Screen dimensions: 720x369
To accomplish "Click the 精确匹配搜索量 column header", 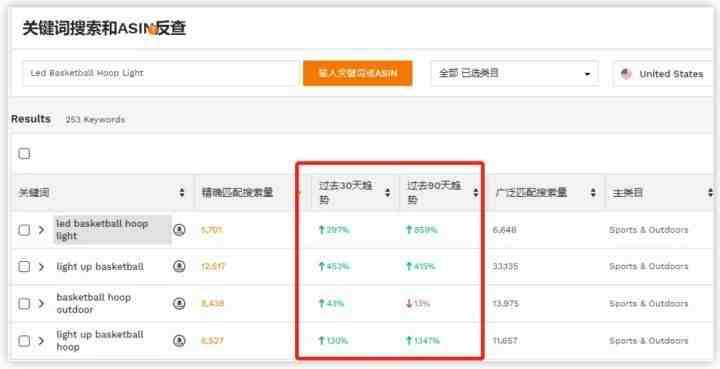I will (x=237, y=192).
